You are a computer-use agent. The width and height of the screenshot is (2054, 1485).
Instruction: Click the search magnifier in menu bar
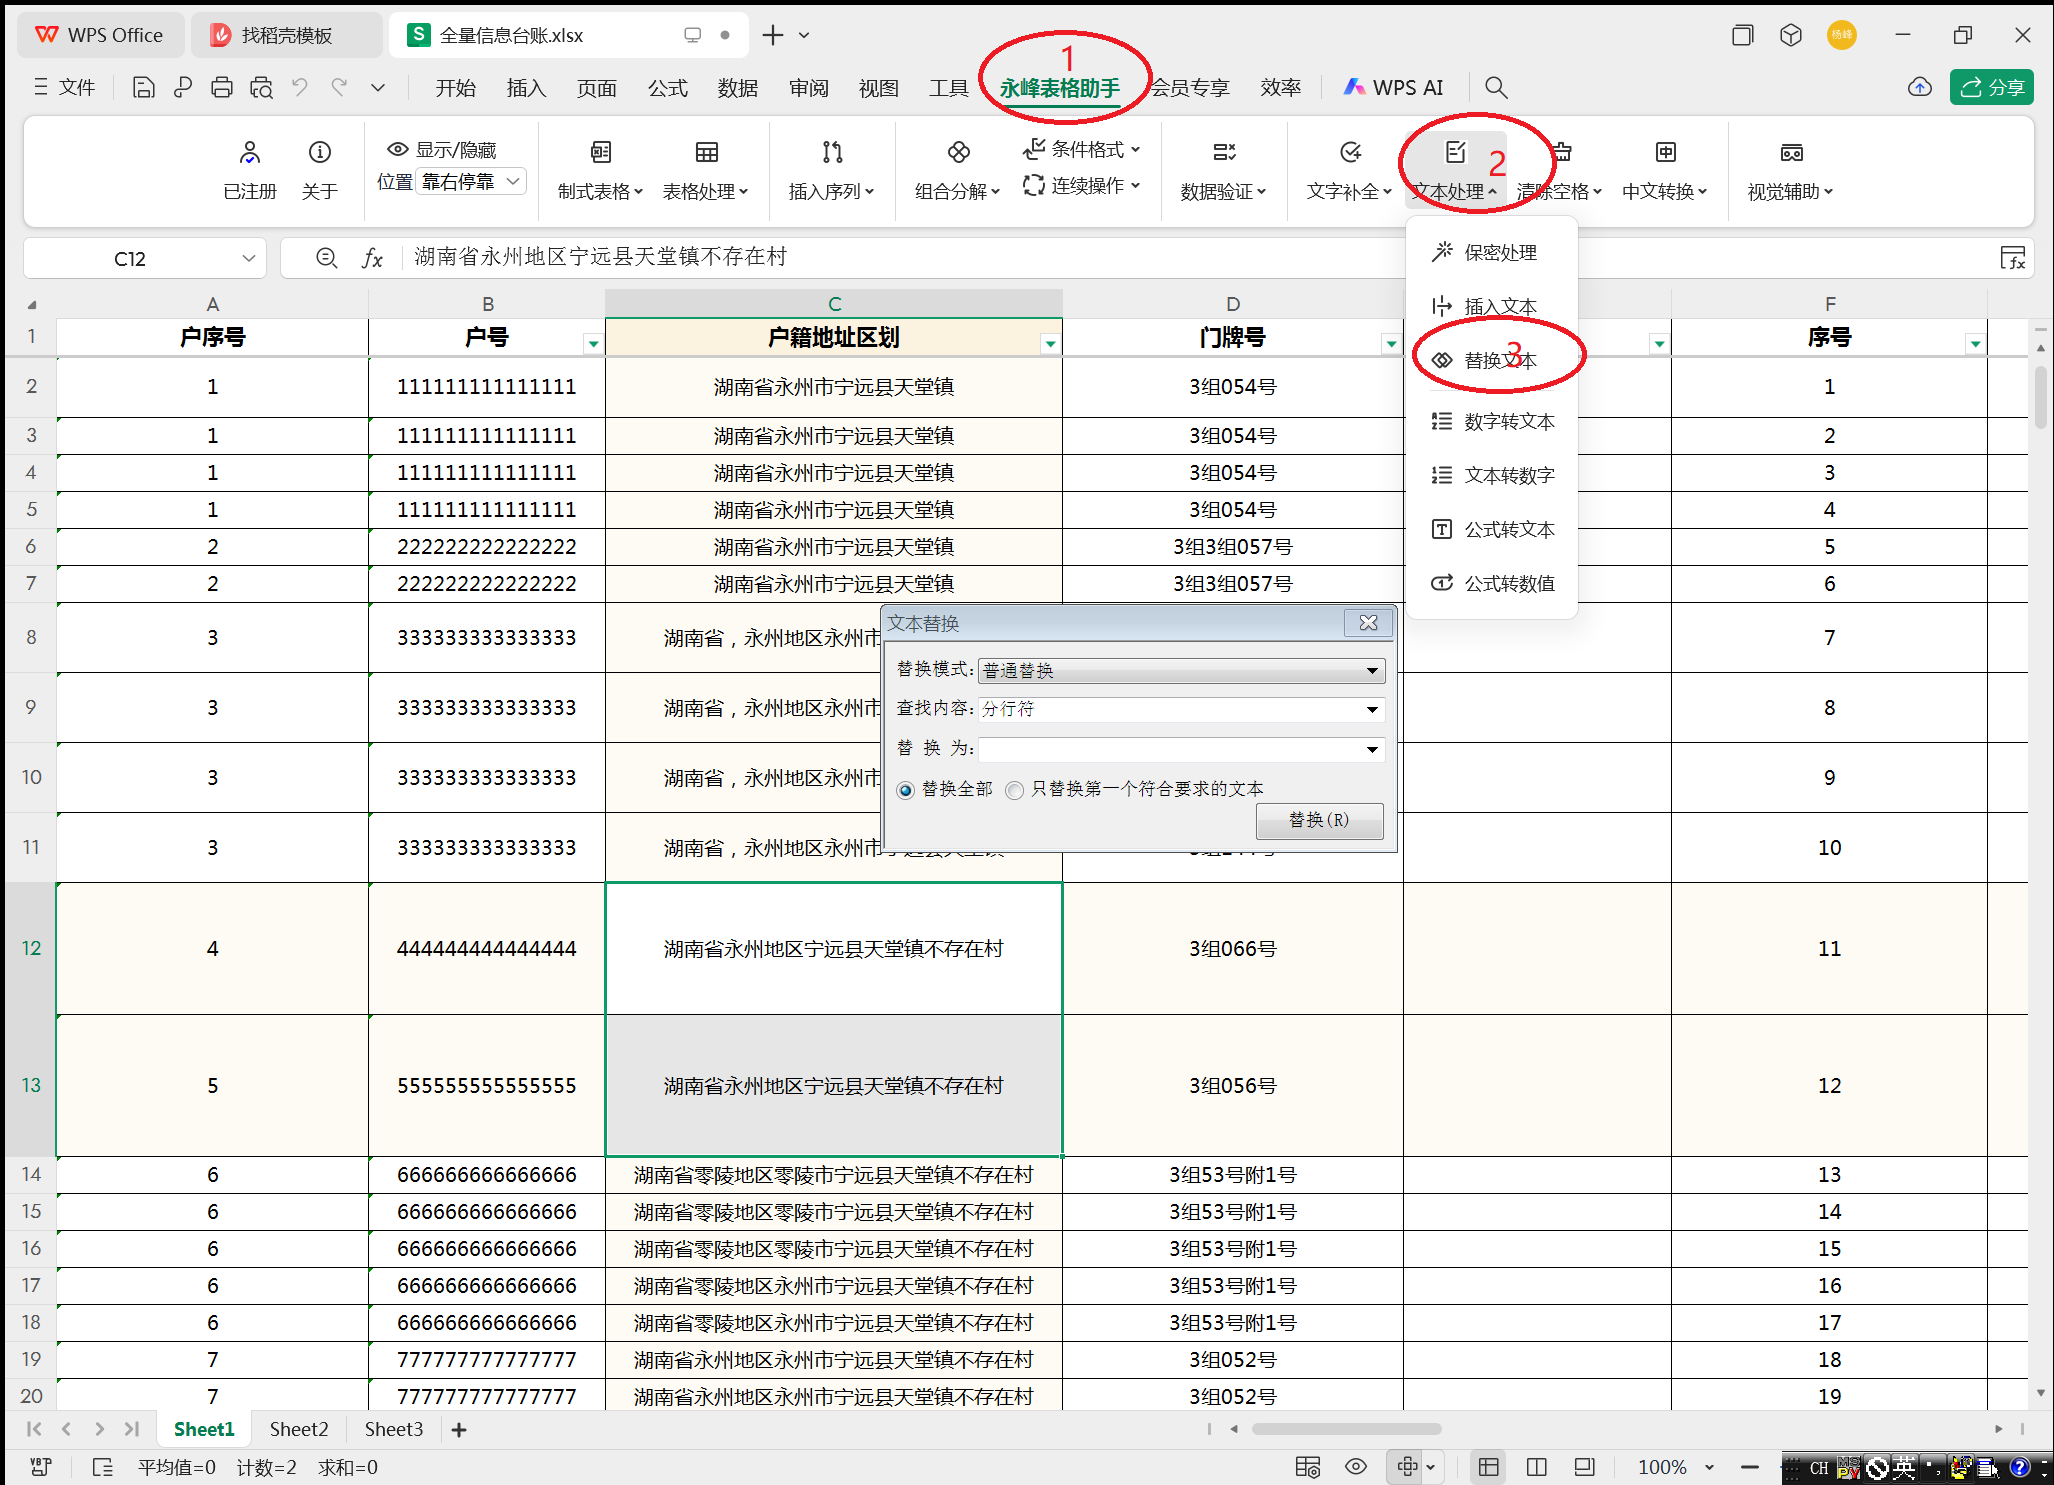pyautogui.click(x=1495, y=88)
